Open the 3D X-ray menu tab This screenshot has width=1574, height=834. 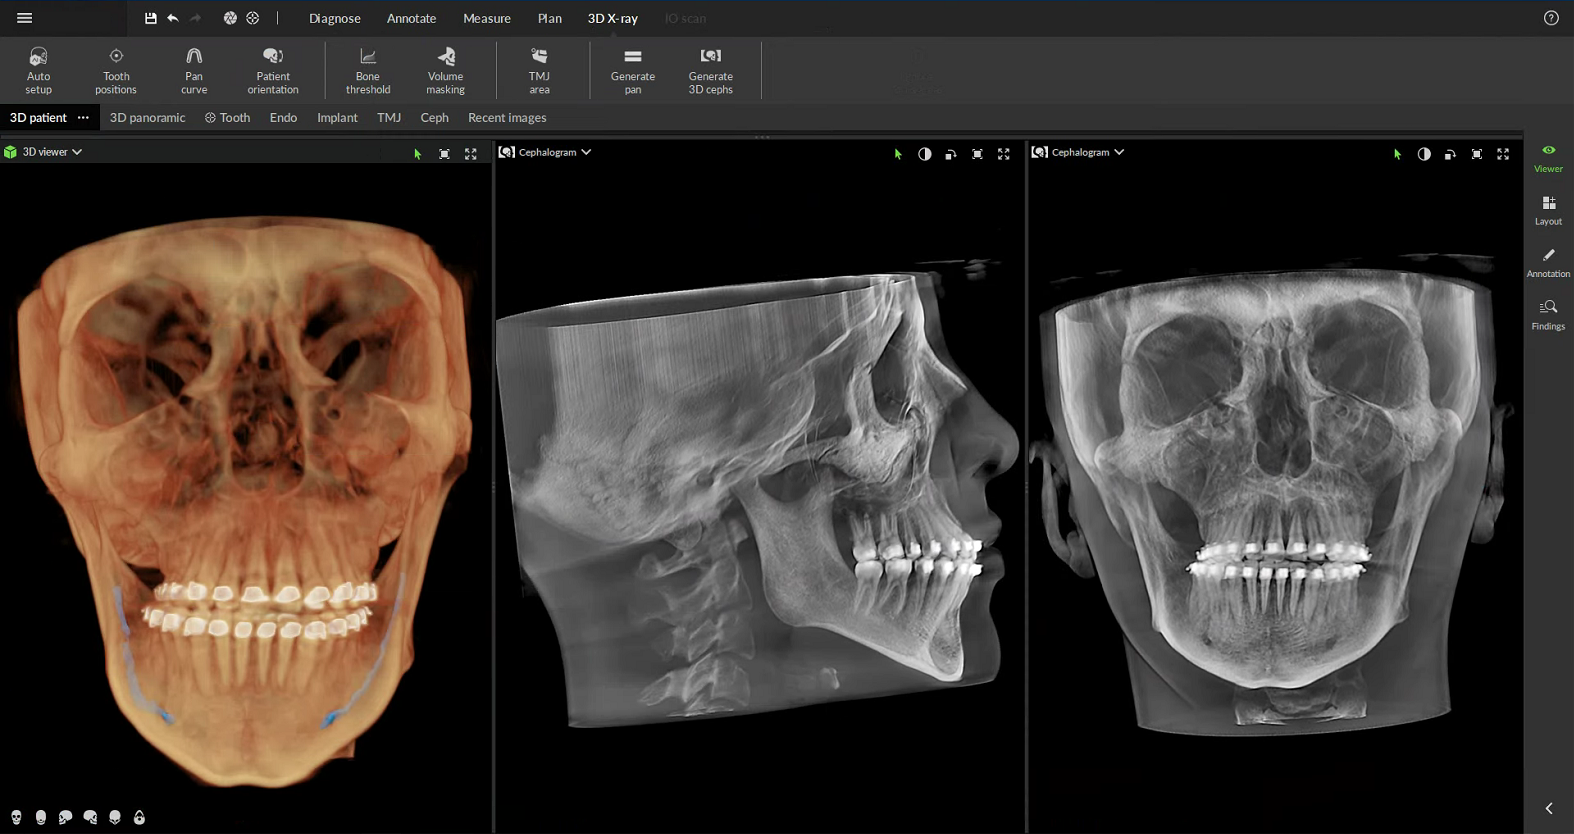[613, 18]
